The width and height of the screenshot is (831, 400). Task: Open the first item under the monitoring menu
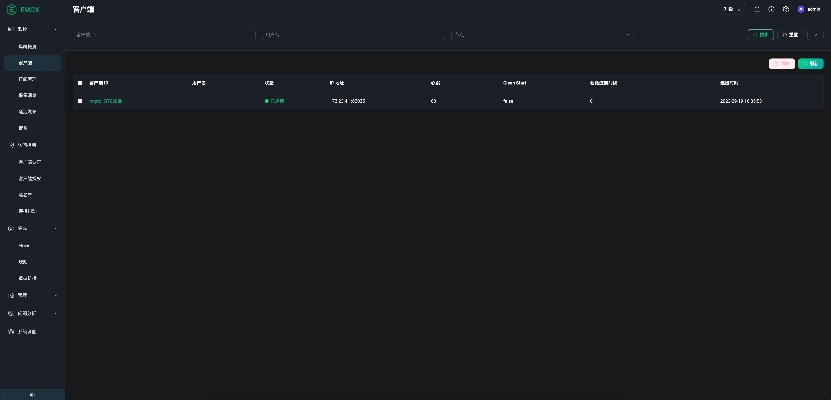click(28, 47)
